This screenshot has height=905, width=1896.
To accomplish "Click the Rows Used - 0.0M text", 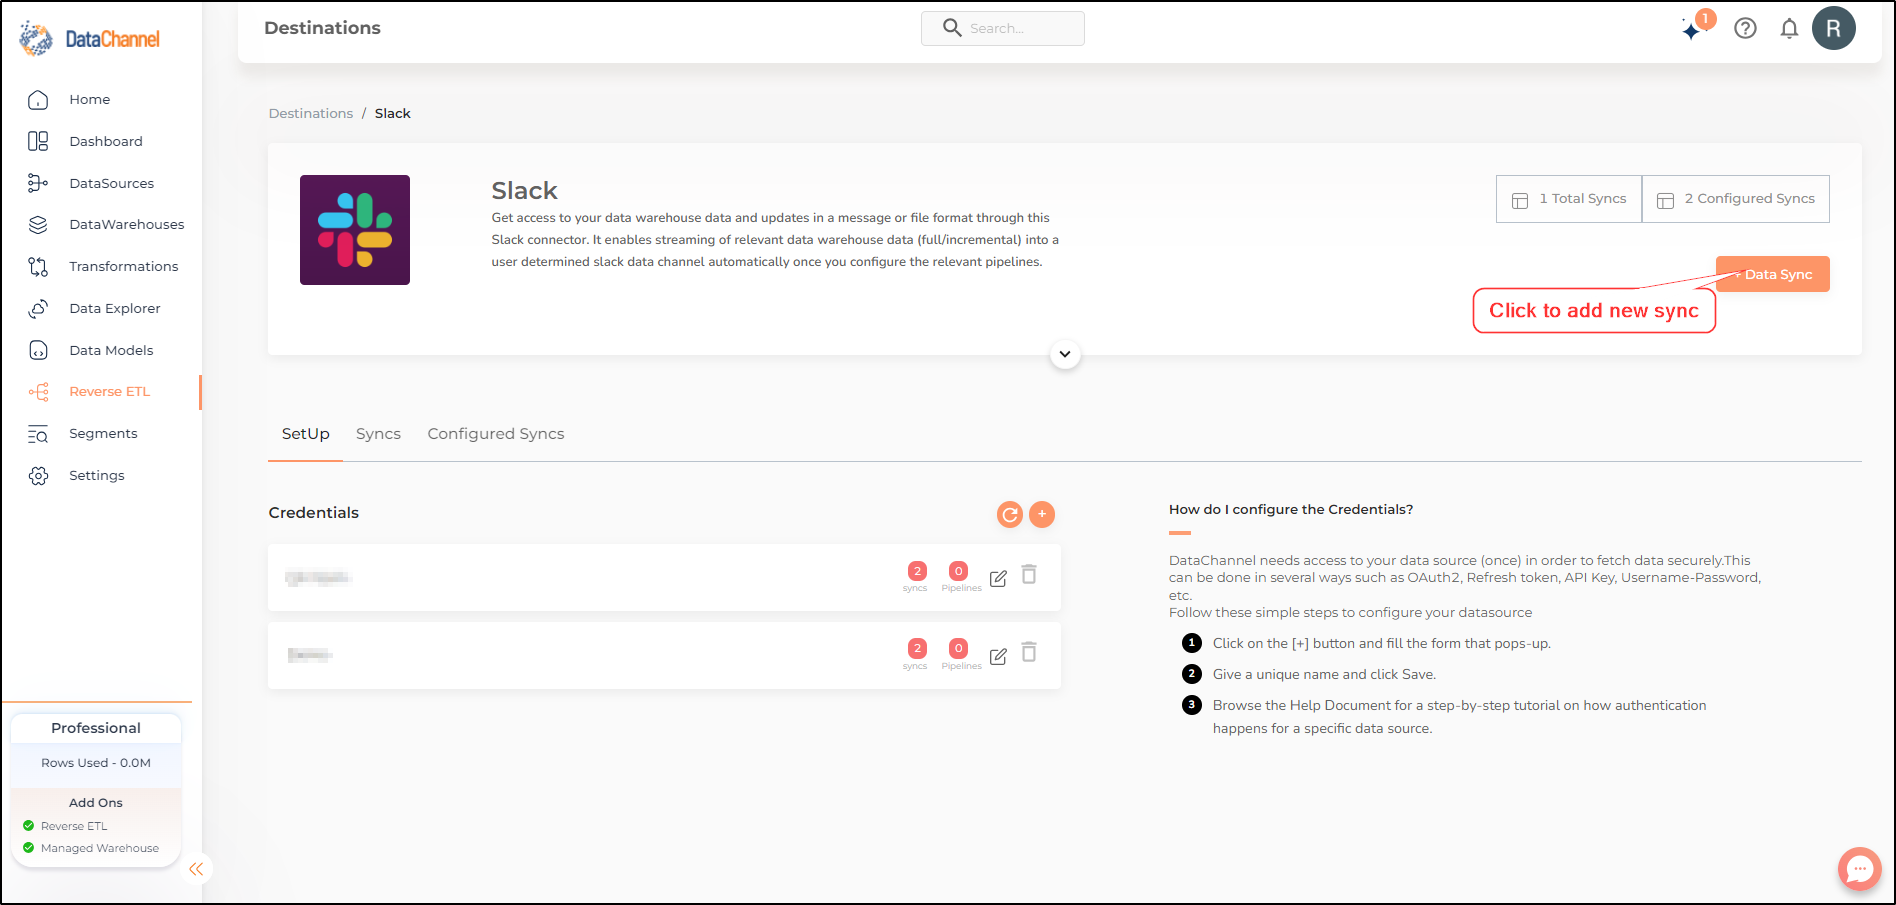I will coord(96,763).
